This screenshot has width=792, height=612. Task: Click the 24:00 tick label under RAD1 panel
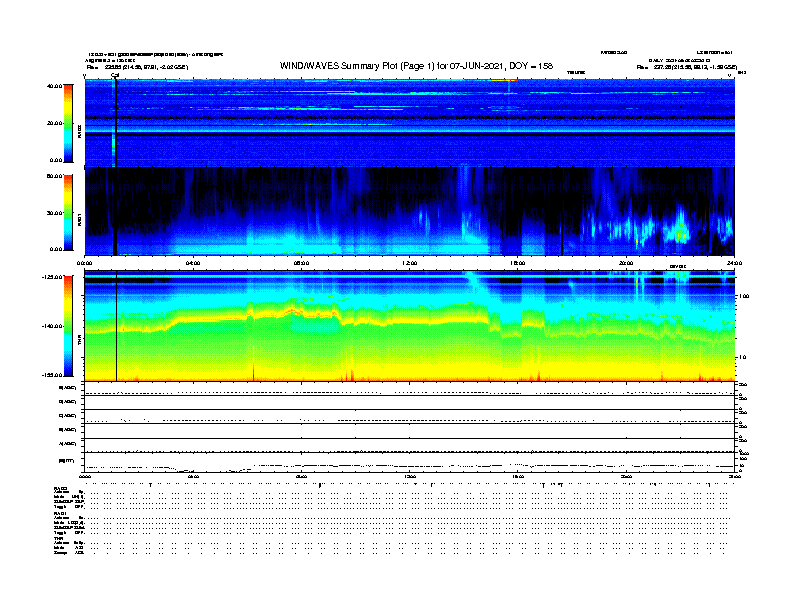click(x=734, y=263)
